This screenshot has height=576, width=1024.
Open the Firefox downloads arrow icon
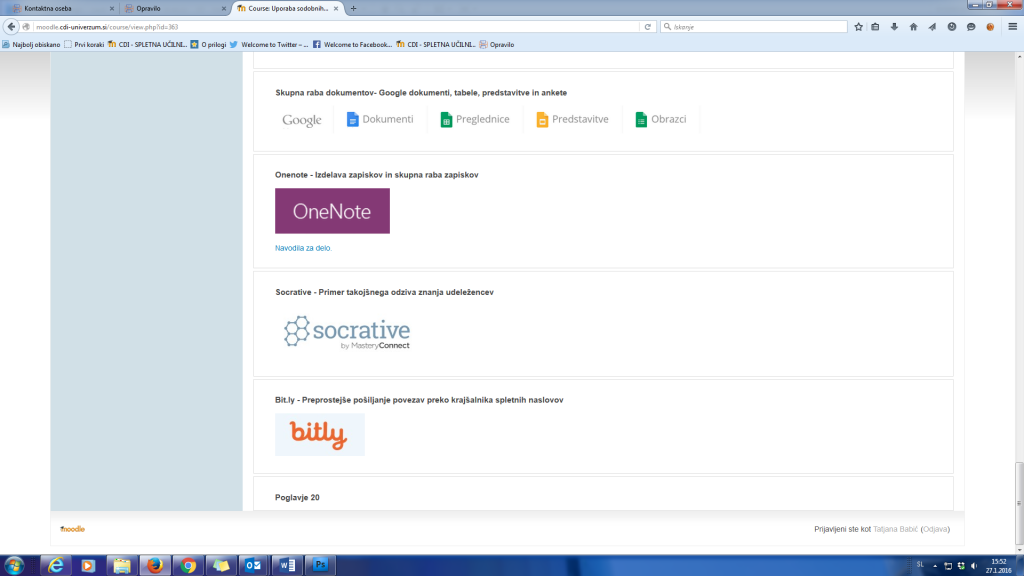(894, 27)
